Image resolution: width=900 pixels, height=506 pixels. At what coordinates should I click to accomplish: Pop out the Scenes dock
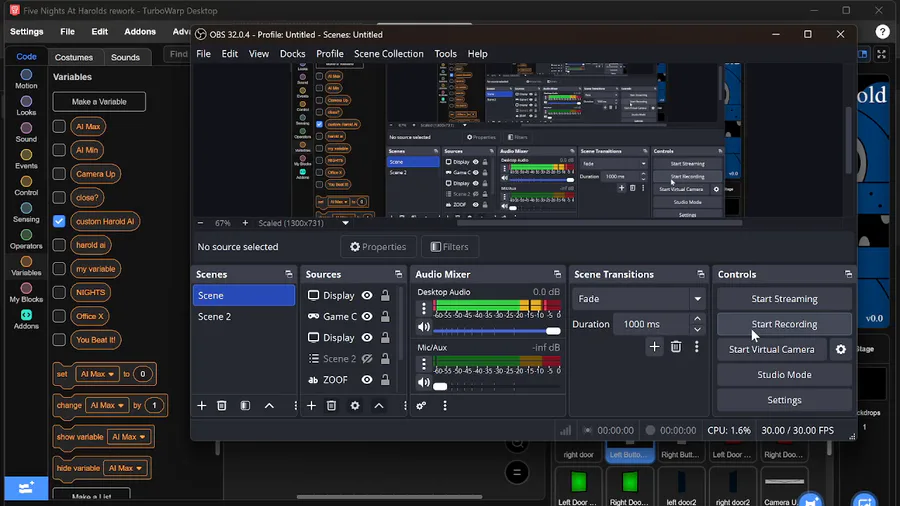pyautogui.click(x=289, y=274)
